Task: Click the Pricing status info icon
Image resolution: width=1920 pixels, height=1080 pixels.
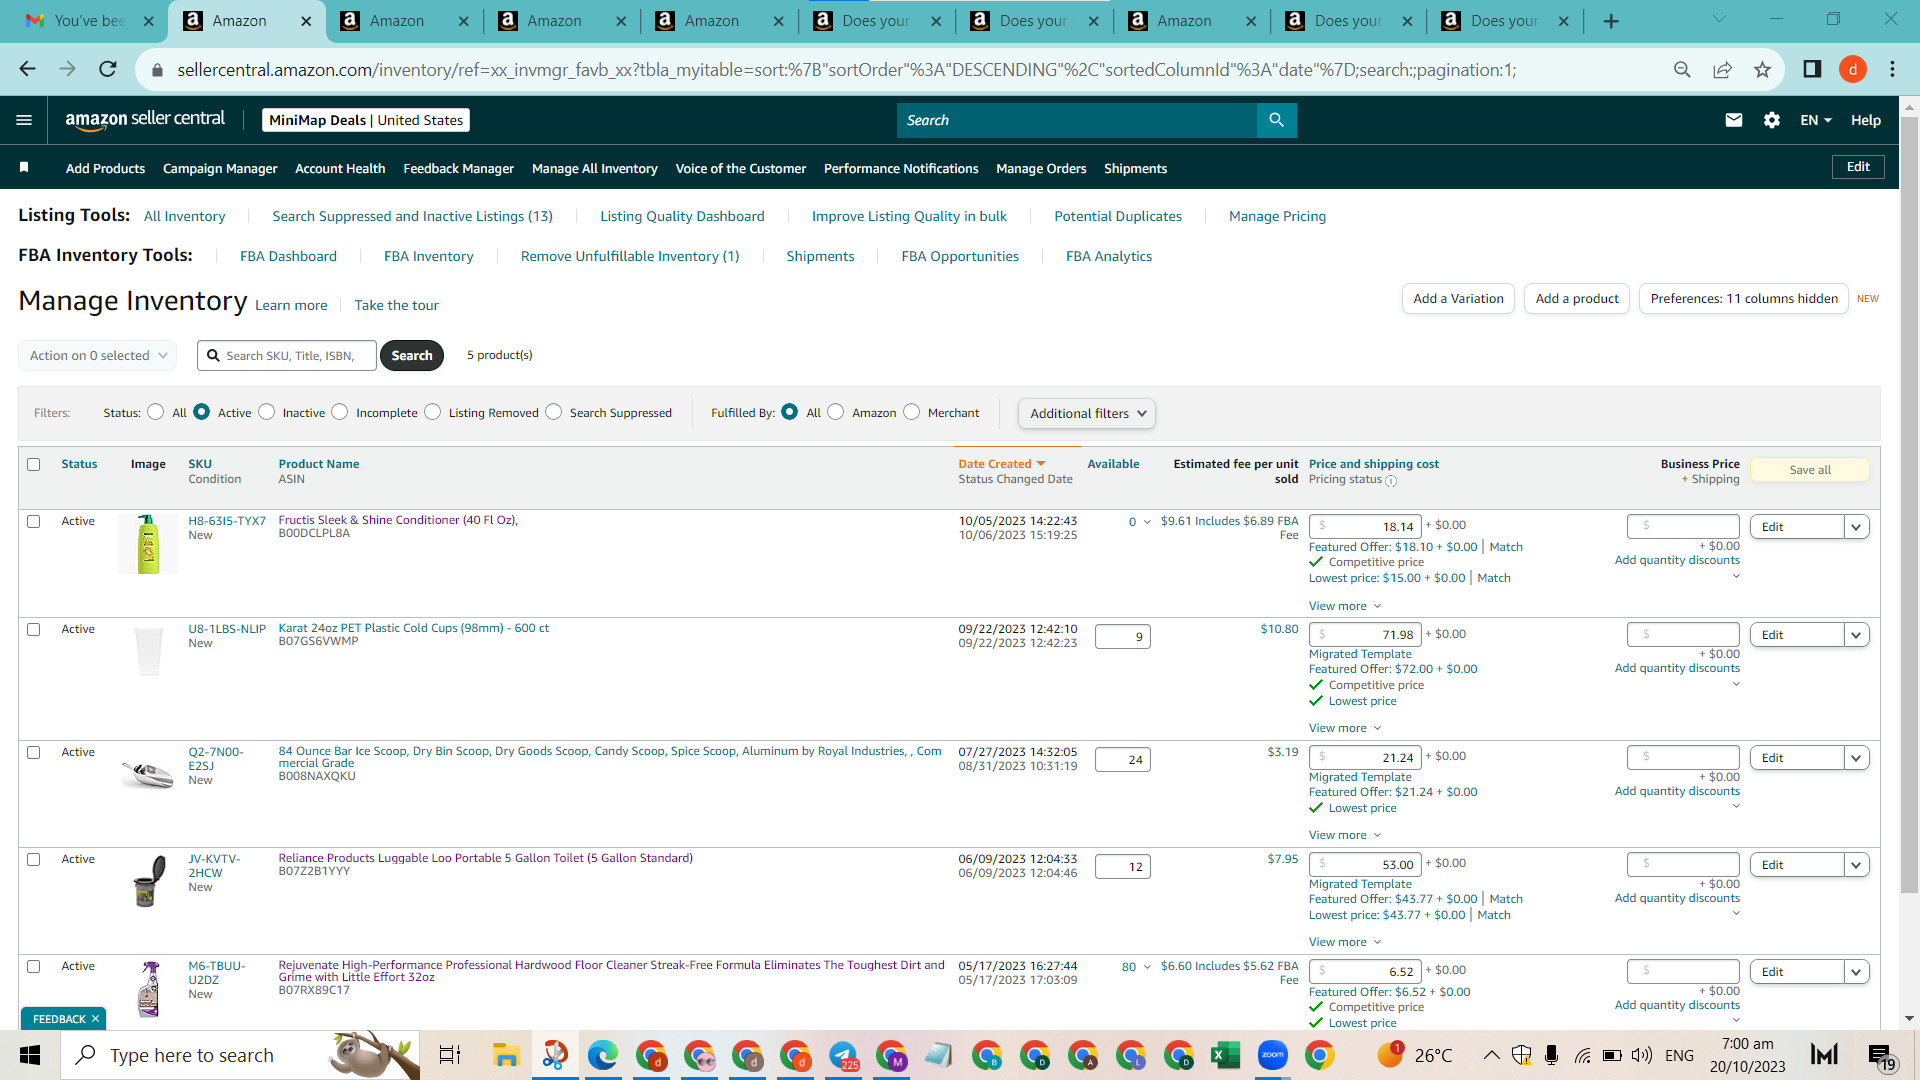Action: (1391, 481)
